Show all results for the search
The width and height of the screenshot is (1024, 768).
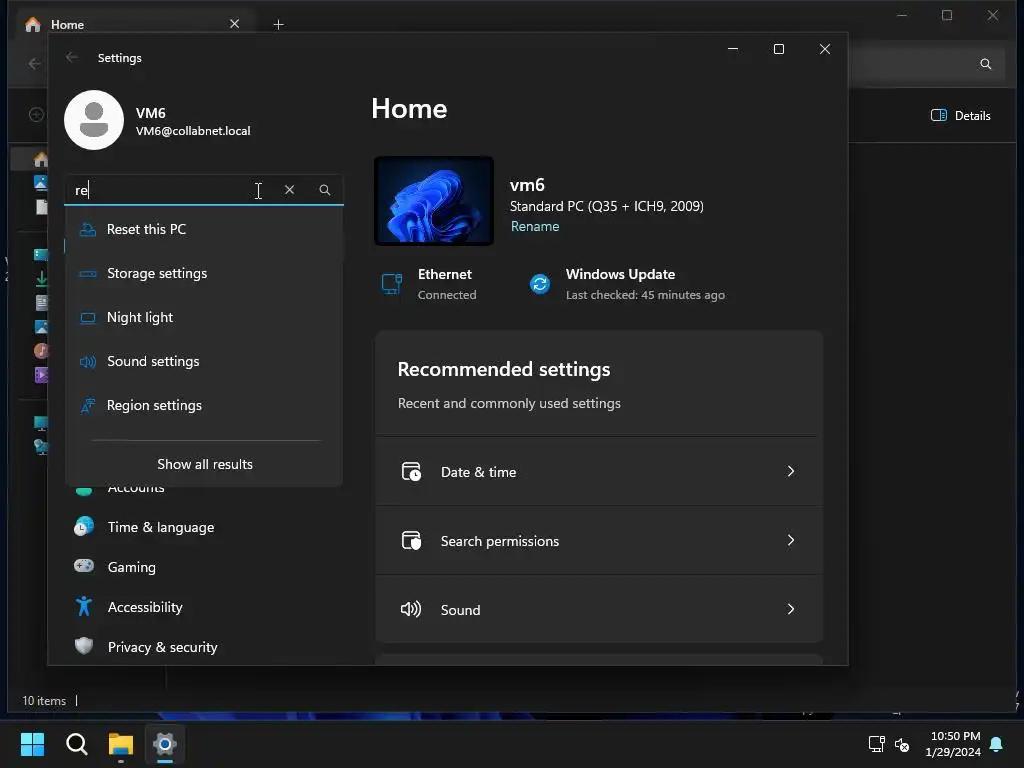coord(204,464)
